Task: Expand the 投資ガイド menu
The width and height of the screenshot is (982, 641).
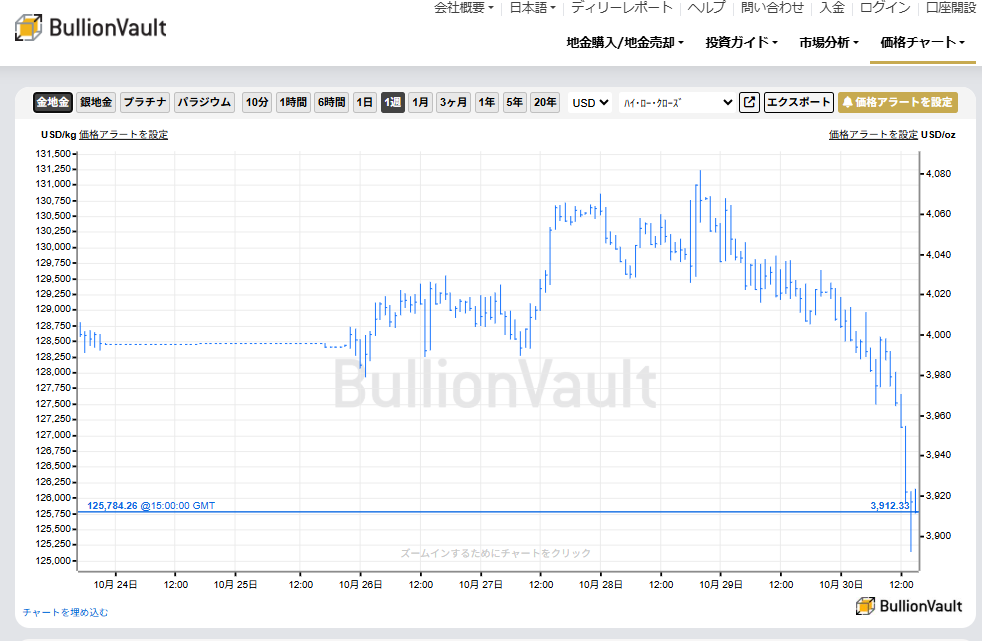Action: pyautogui.click(x=742, y=43)
